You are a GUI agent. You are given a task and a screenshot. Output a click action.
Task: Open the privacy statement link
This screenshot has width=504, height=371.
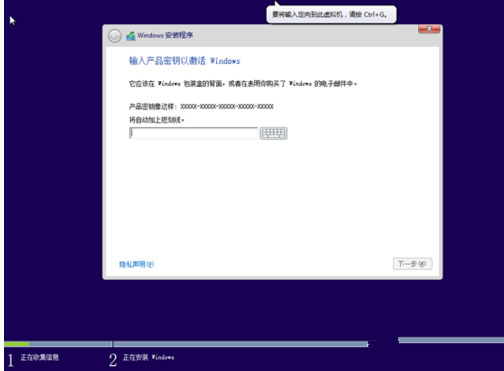[137, 264]
